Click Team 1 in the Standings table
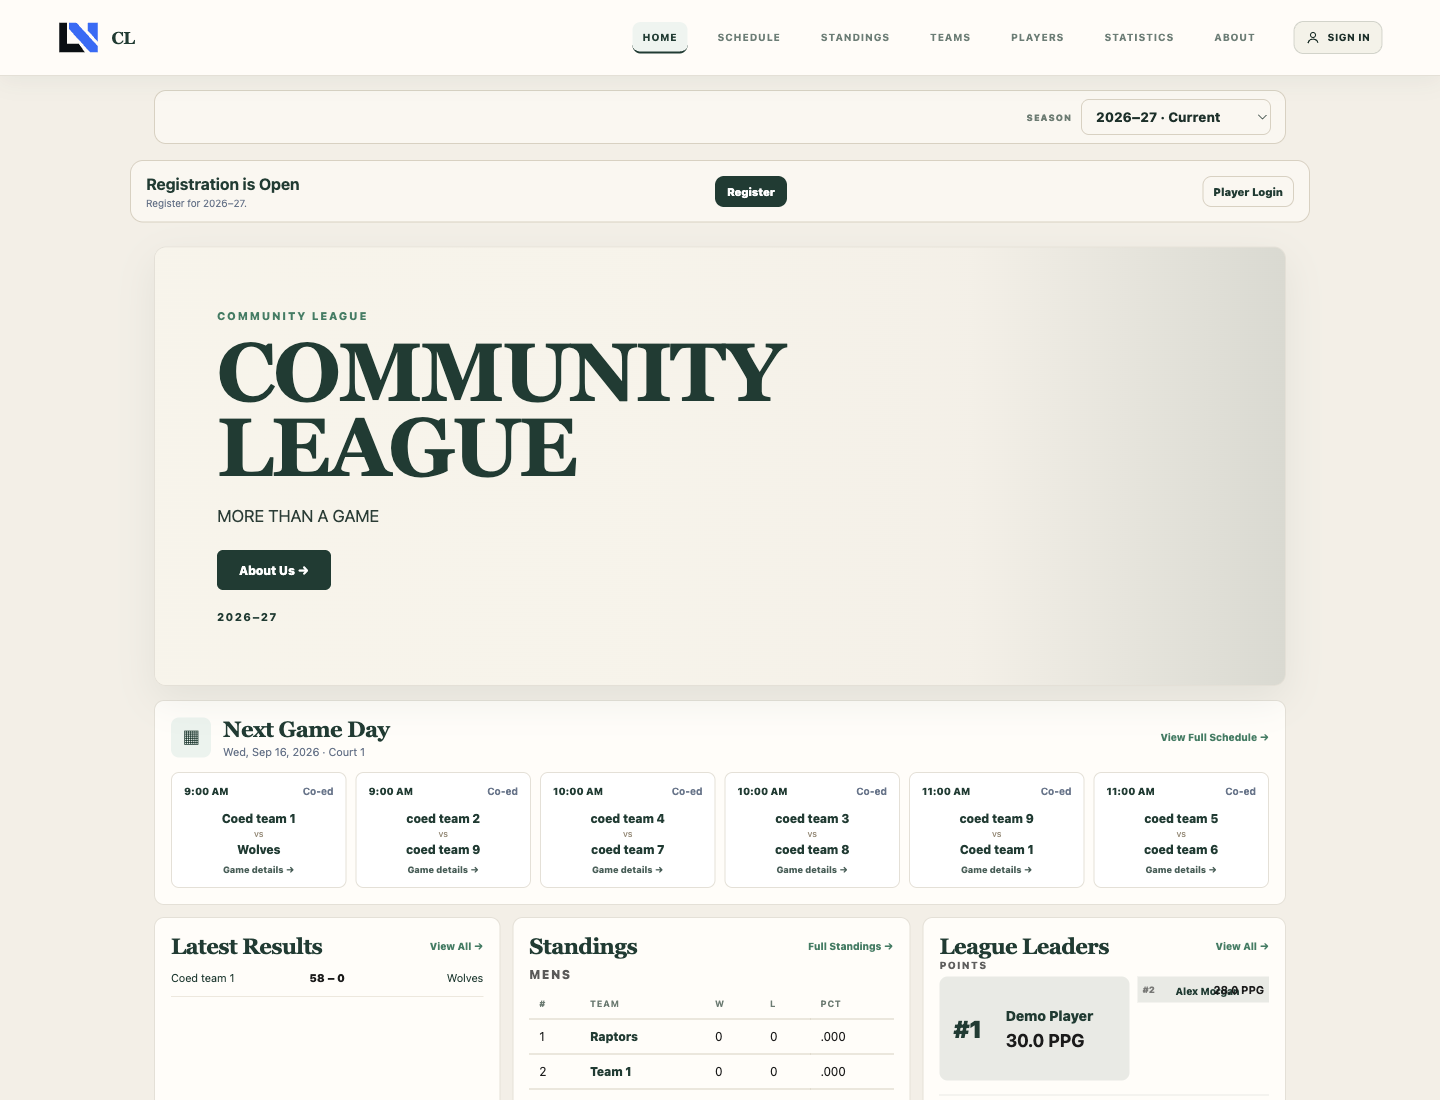 pyautogui.click(x=610, y=1072)
